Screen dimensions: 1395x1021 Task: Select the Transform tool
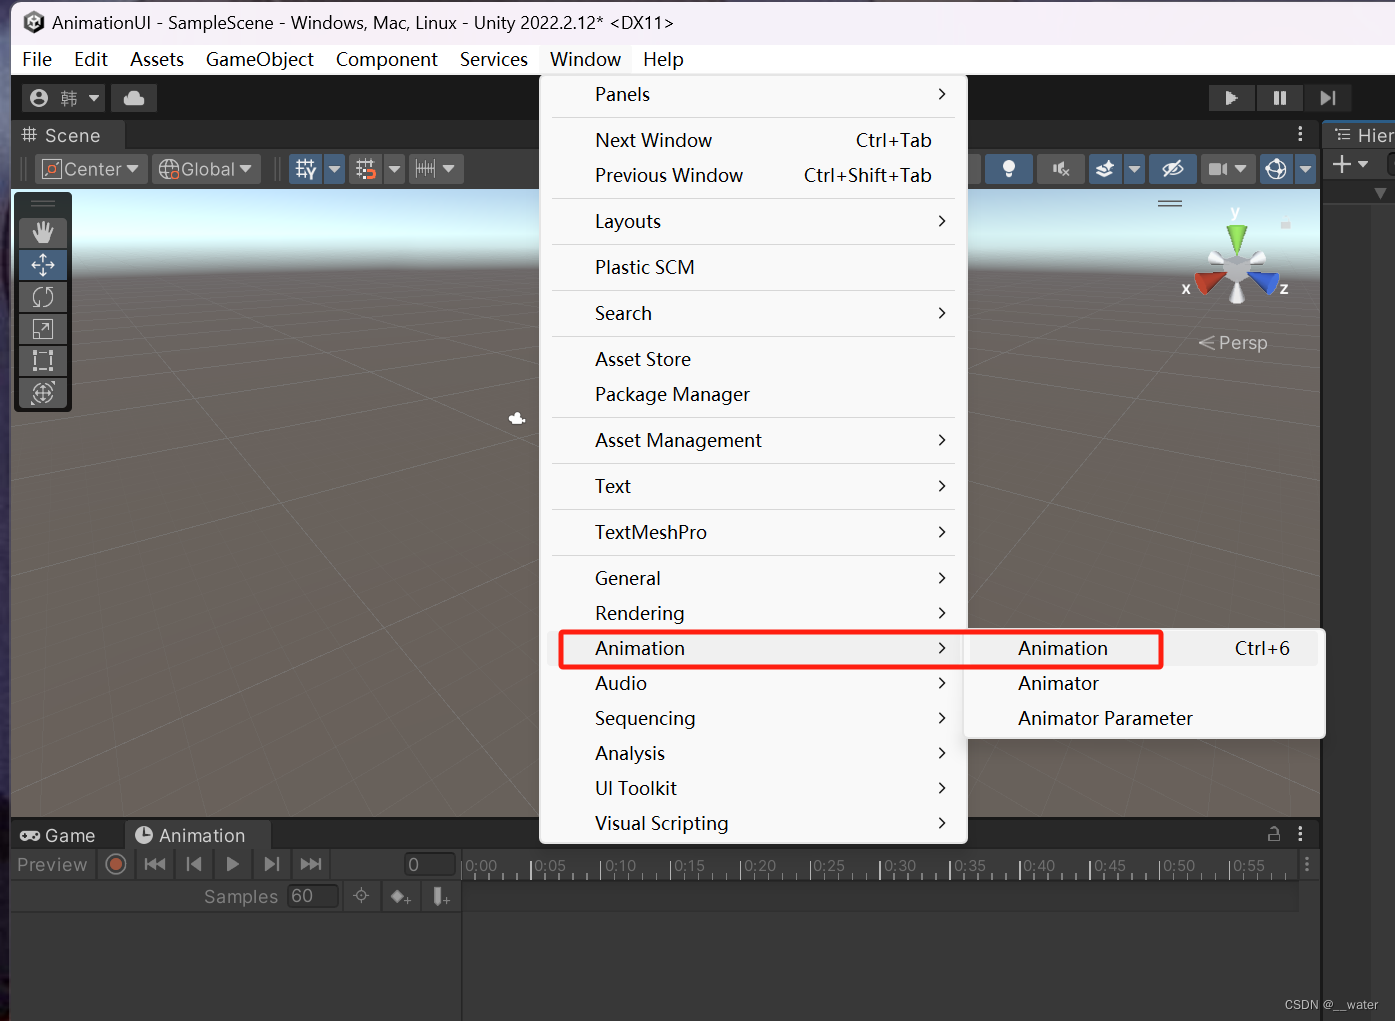[x=43, y=393]
